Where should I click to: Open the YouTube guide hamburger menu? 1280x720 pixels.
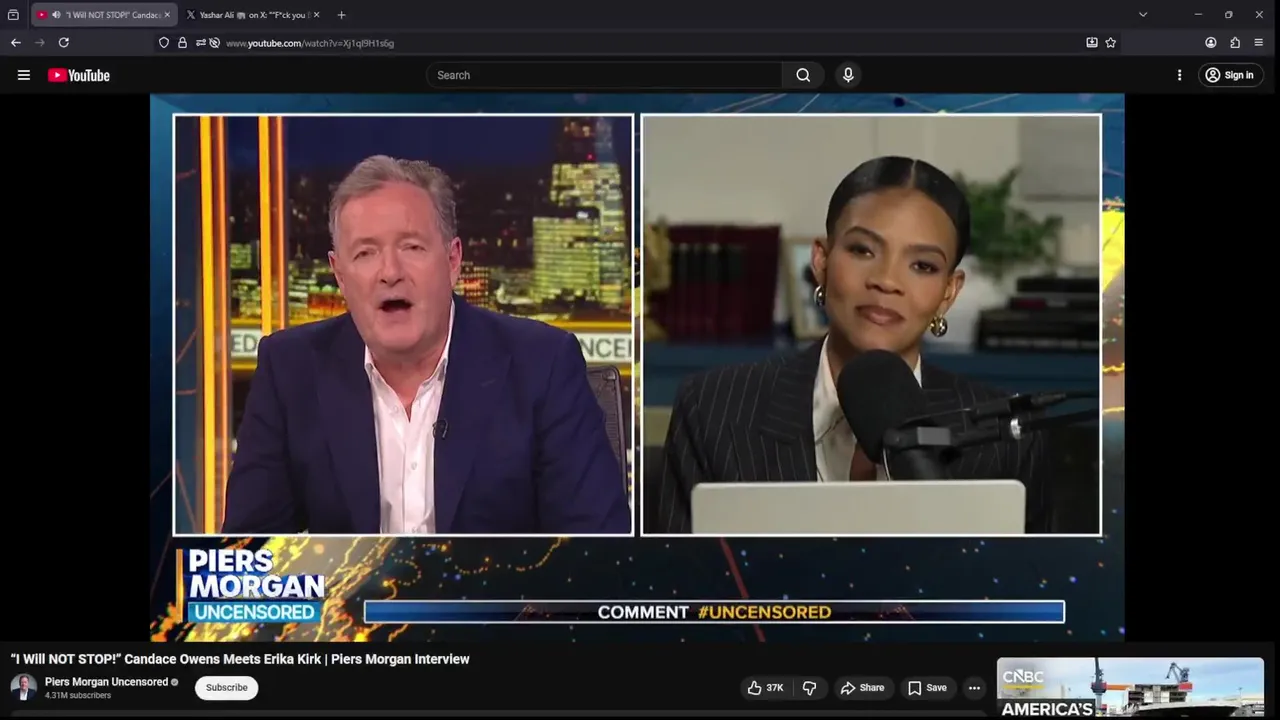point(24,75)
